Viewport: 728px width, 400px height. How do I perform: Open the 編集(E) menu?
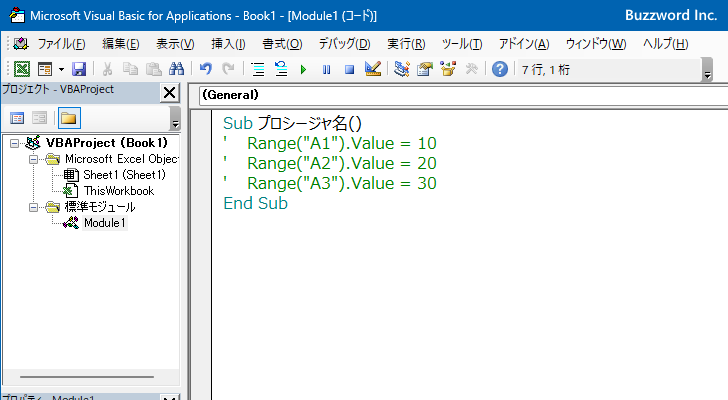121,44
